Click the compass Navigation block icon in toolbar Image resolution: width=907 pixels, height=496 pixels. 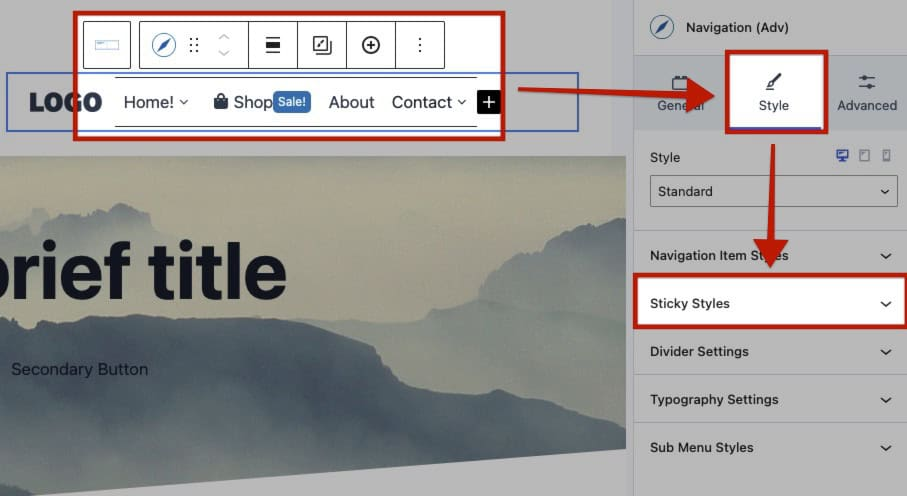coord(163,45)
